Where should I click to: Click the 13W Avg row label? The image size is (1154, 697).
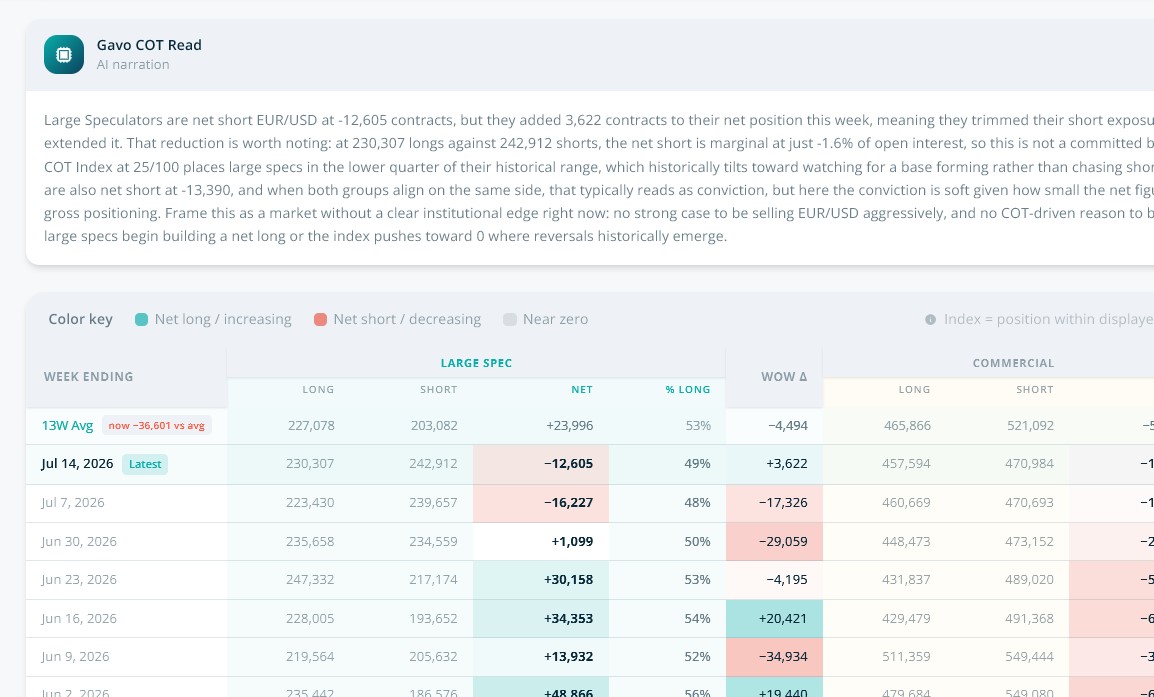pos(67,425)
